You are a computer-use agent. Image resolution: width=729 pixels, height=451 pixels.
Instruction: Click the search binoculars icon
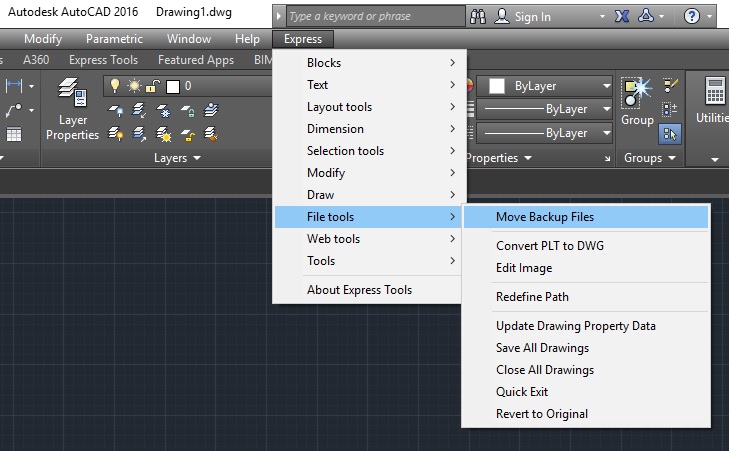[477, 16]
